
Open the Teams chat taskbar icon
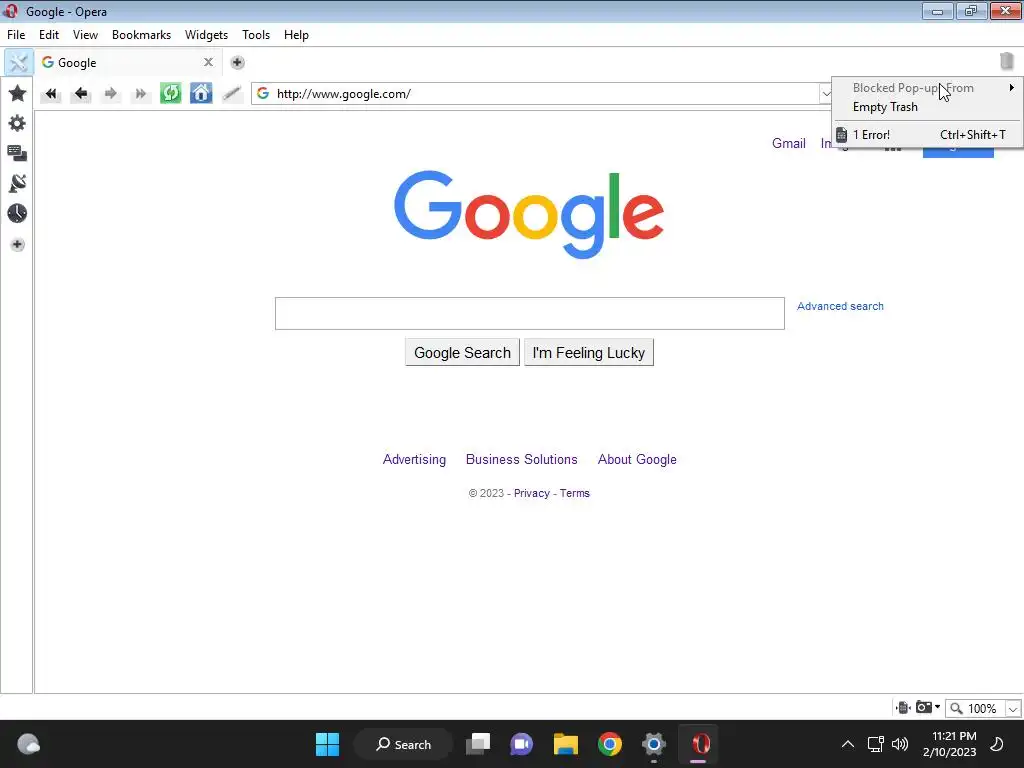pos(521,744)
